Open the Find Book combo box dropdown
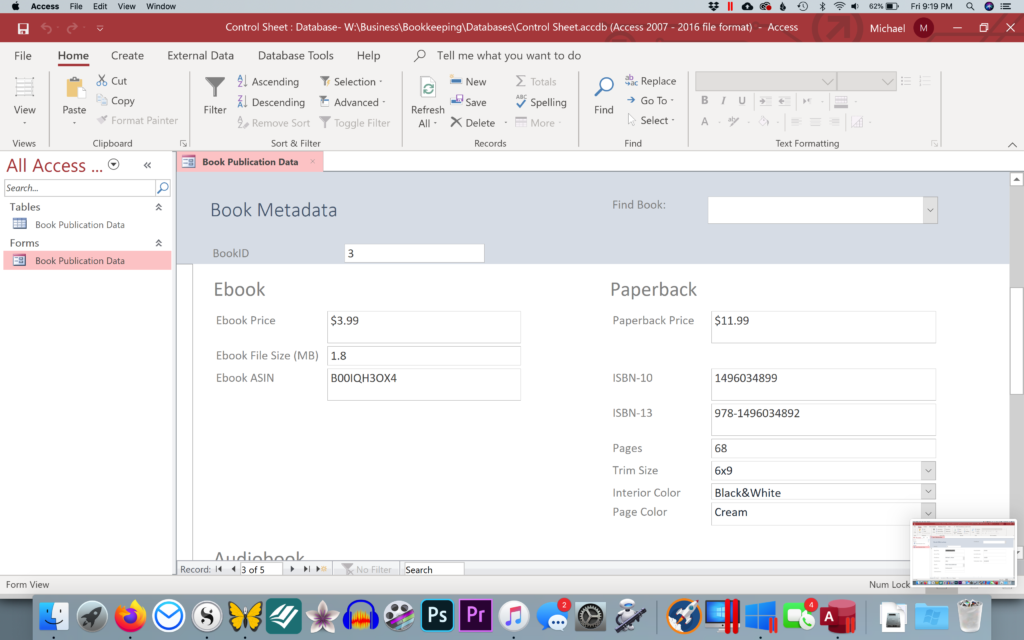Screen dimensions: 1024x640 pos(930,210)
